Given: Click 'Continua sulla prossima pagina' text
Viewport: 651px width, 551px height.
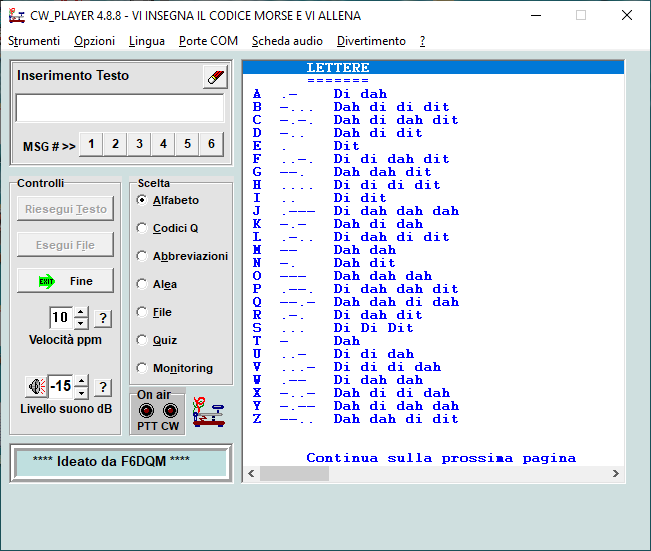Looking at the screenshot, I should click(441, 458).
